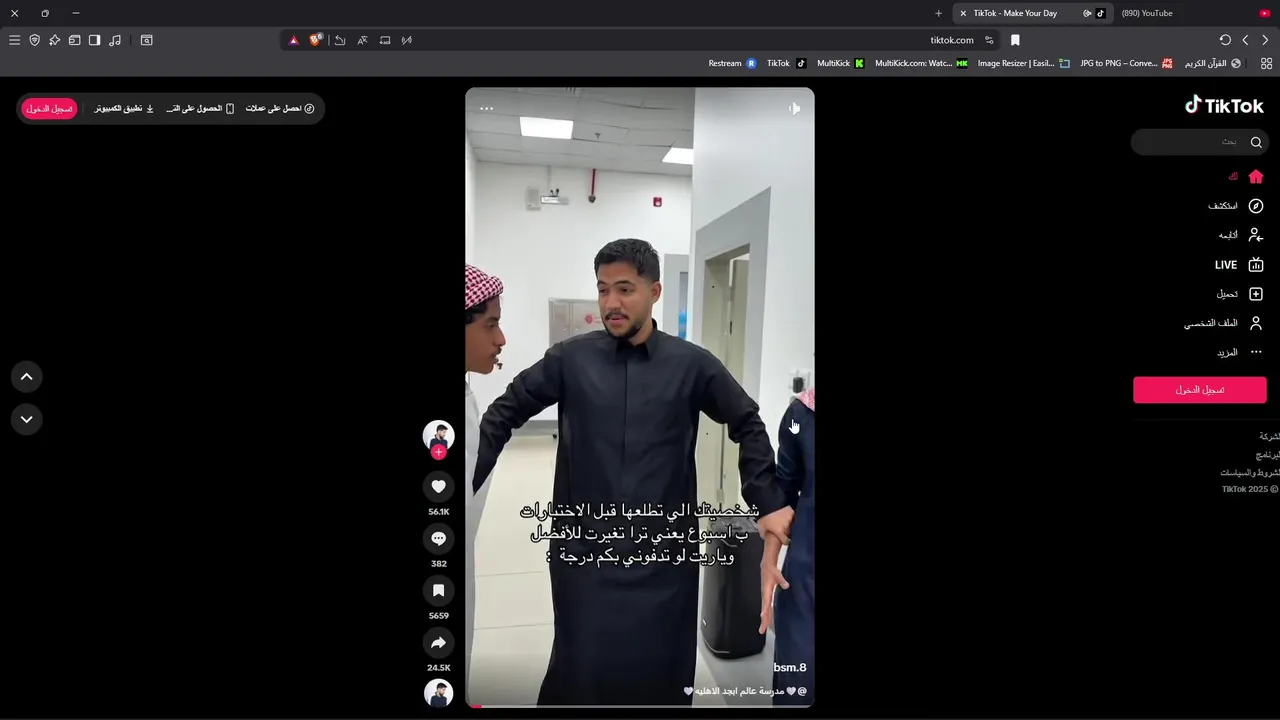The height and width of the screenshot is (720, 1280).
Task: Open the الملف الشخصي profile page
Action: click(1224, 323)
